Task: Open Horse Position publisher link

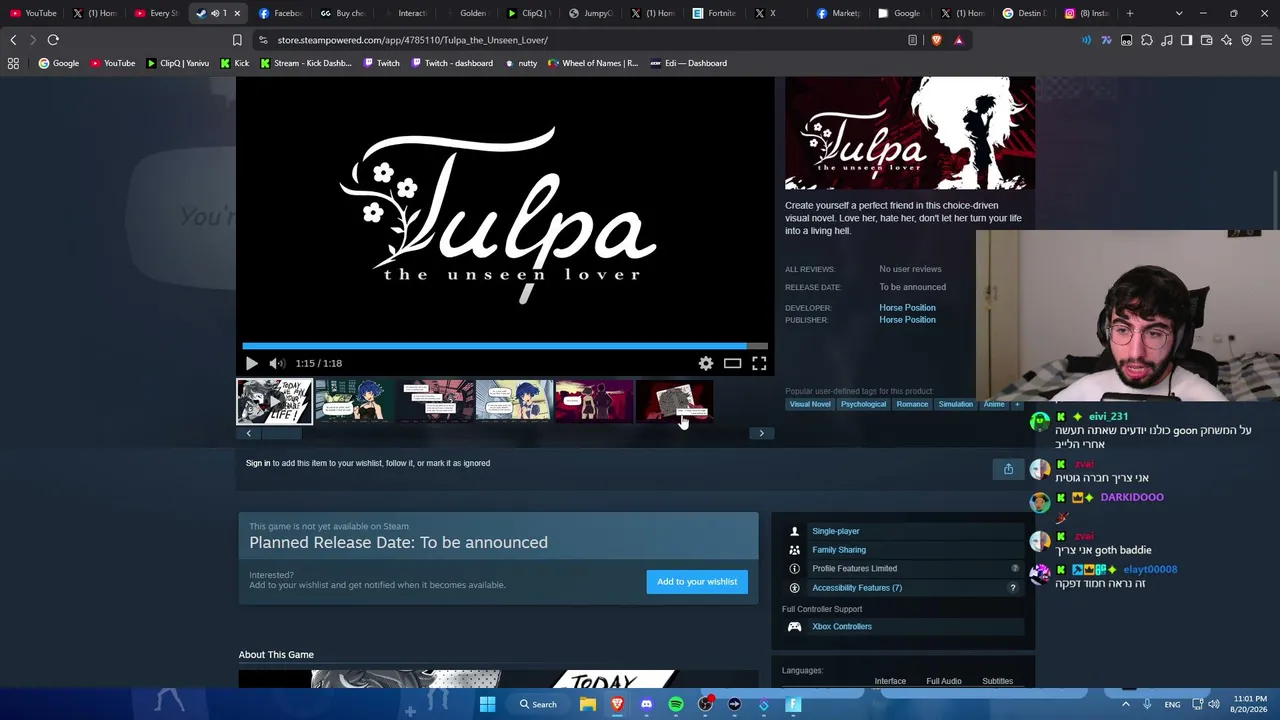Action: point(907,320)
